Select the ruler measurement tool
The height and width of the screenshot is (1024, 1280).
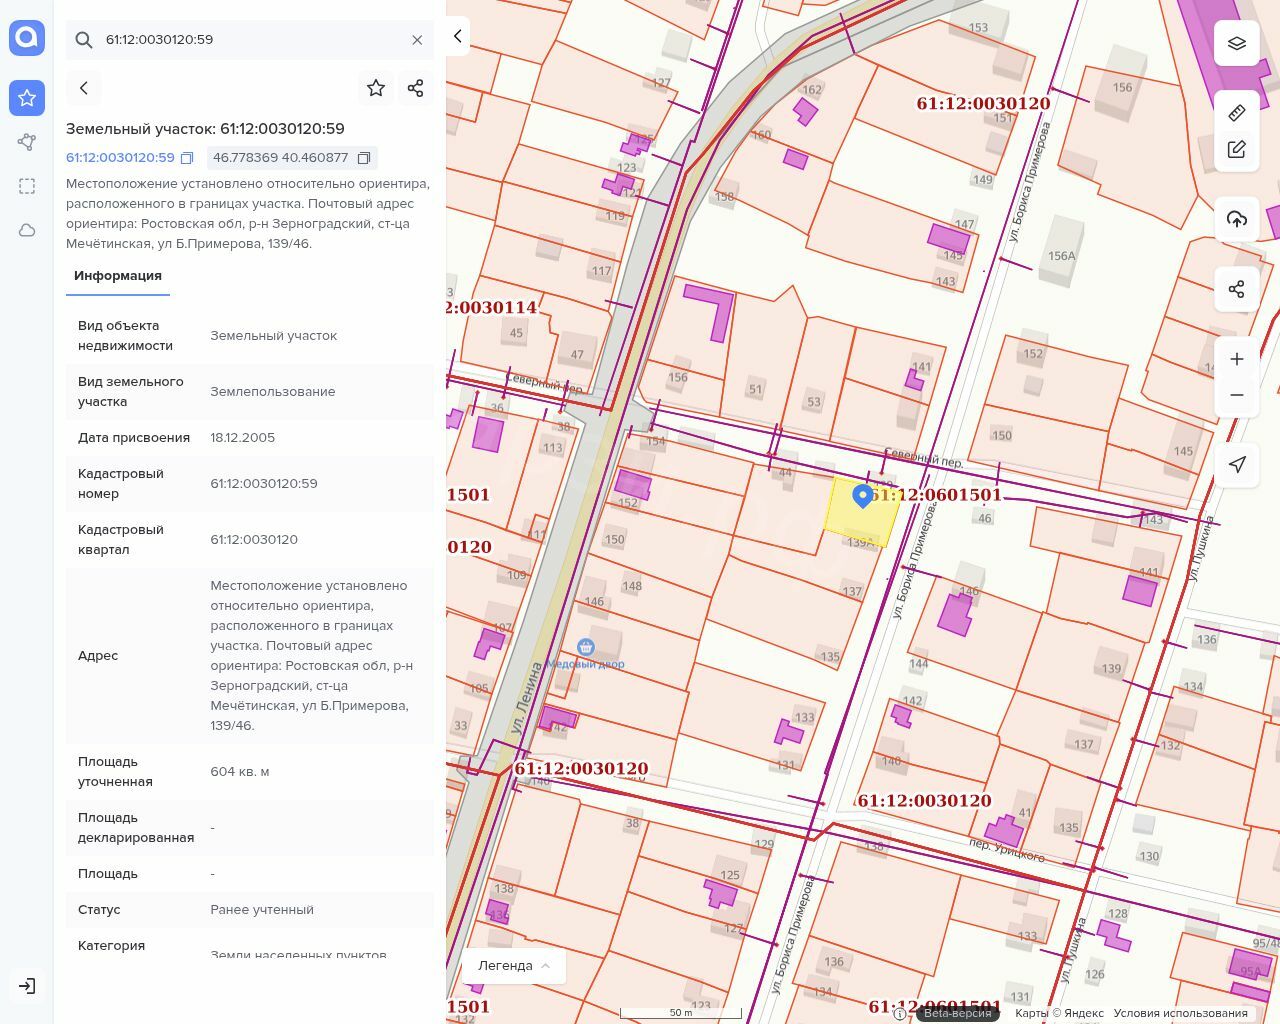1237,113
